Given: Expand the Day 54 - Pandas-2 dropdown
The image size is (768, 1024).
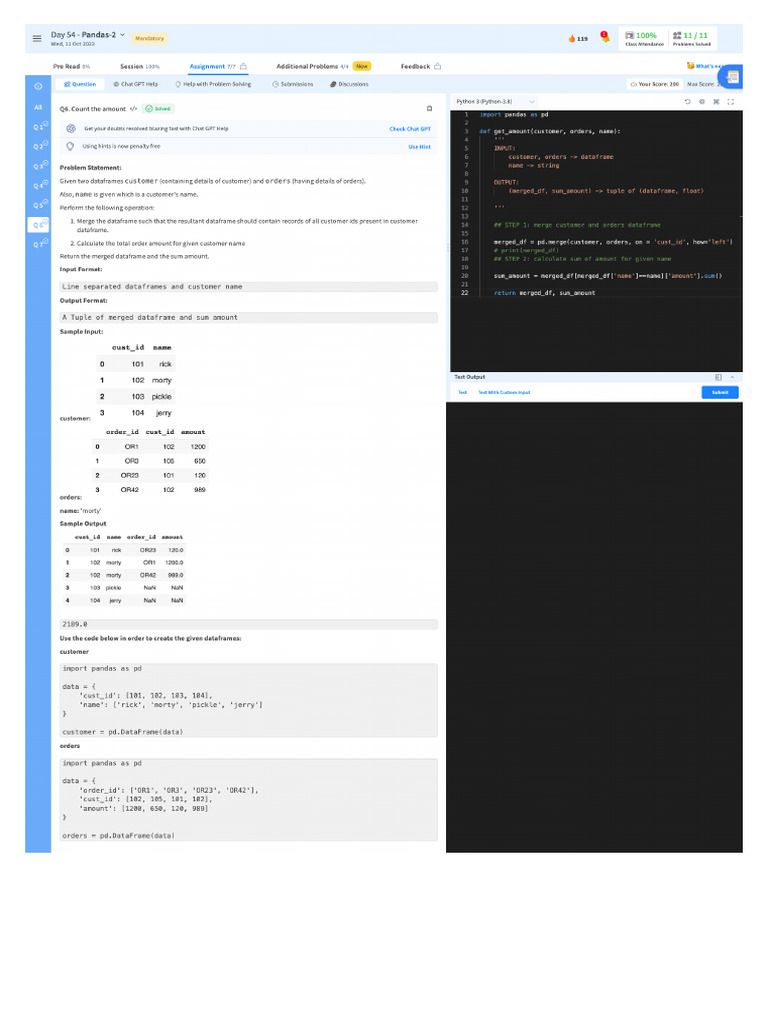Looking at the screenshot, I should click(122, 35).
